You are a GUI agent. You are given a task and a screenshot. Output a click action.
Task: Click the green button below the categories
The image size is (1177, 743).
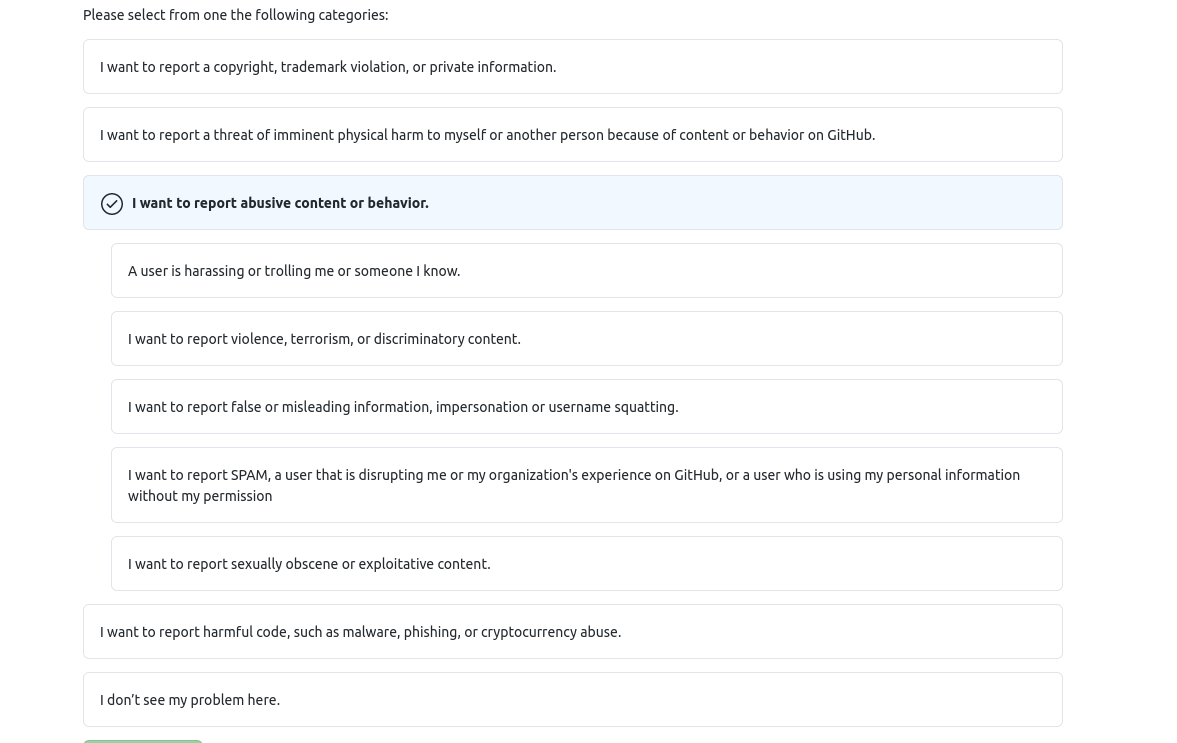(143, 741)
